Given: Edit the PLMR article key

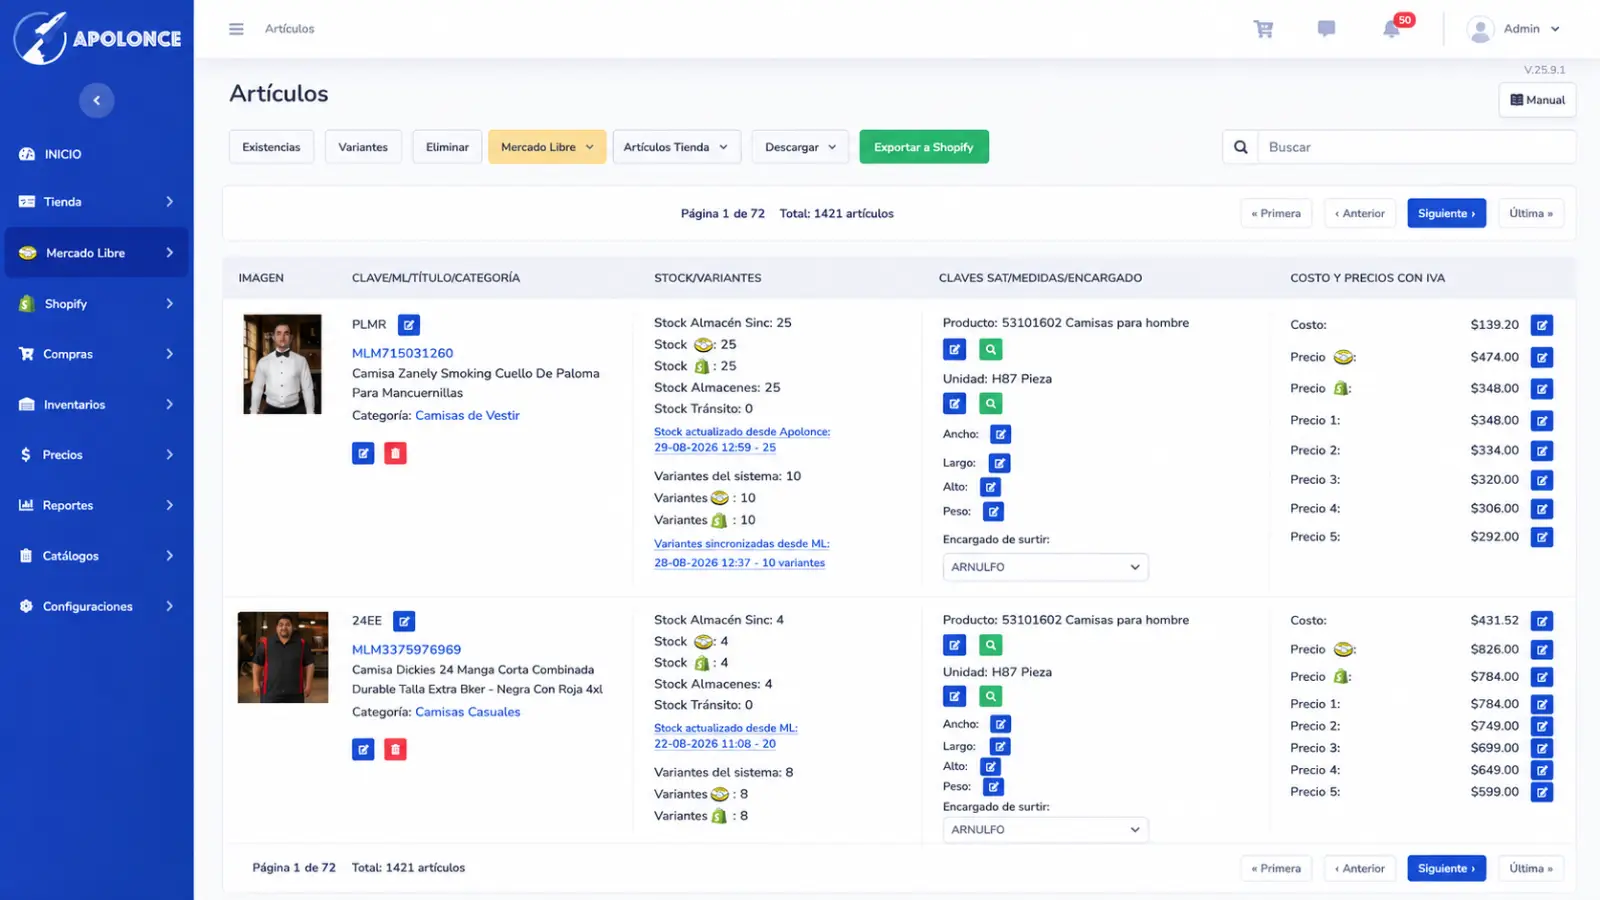Looking at the screenshot, I should coord(409,325).
